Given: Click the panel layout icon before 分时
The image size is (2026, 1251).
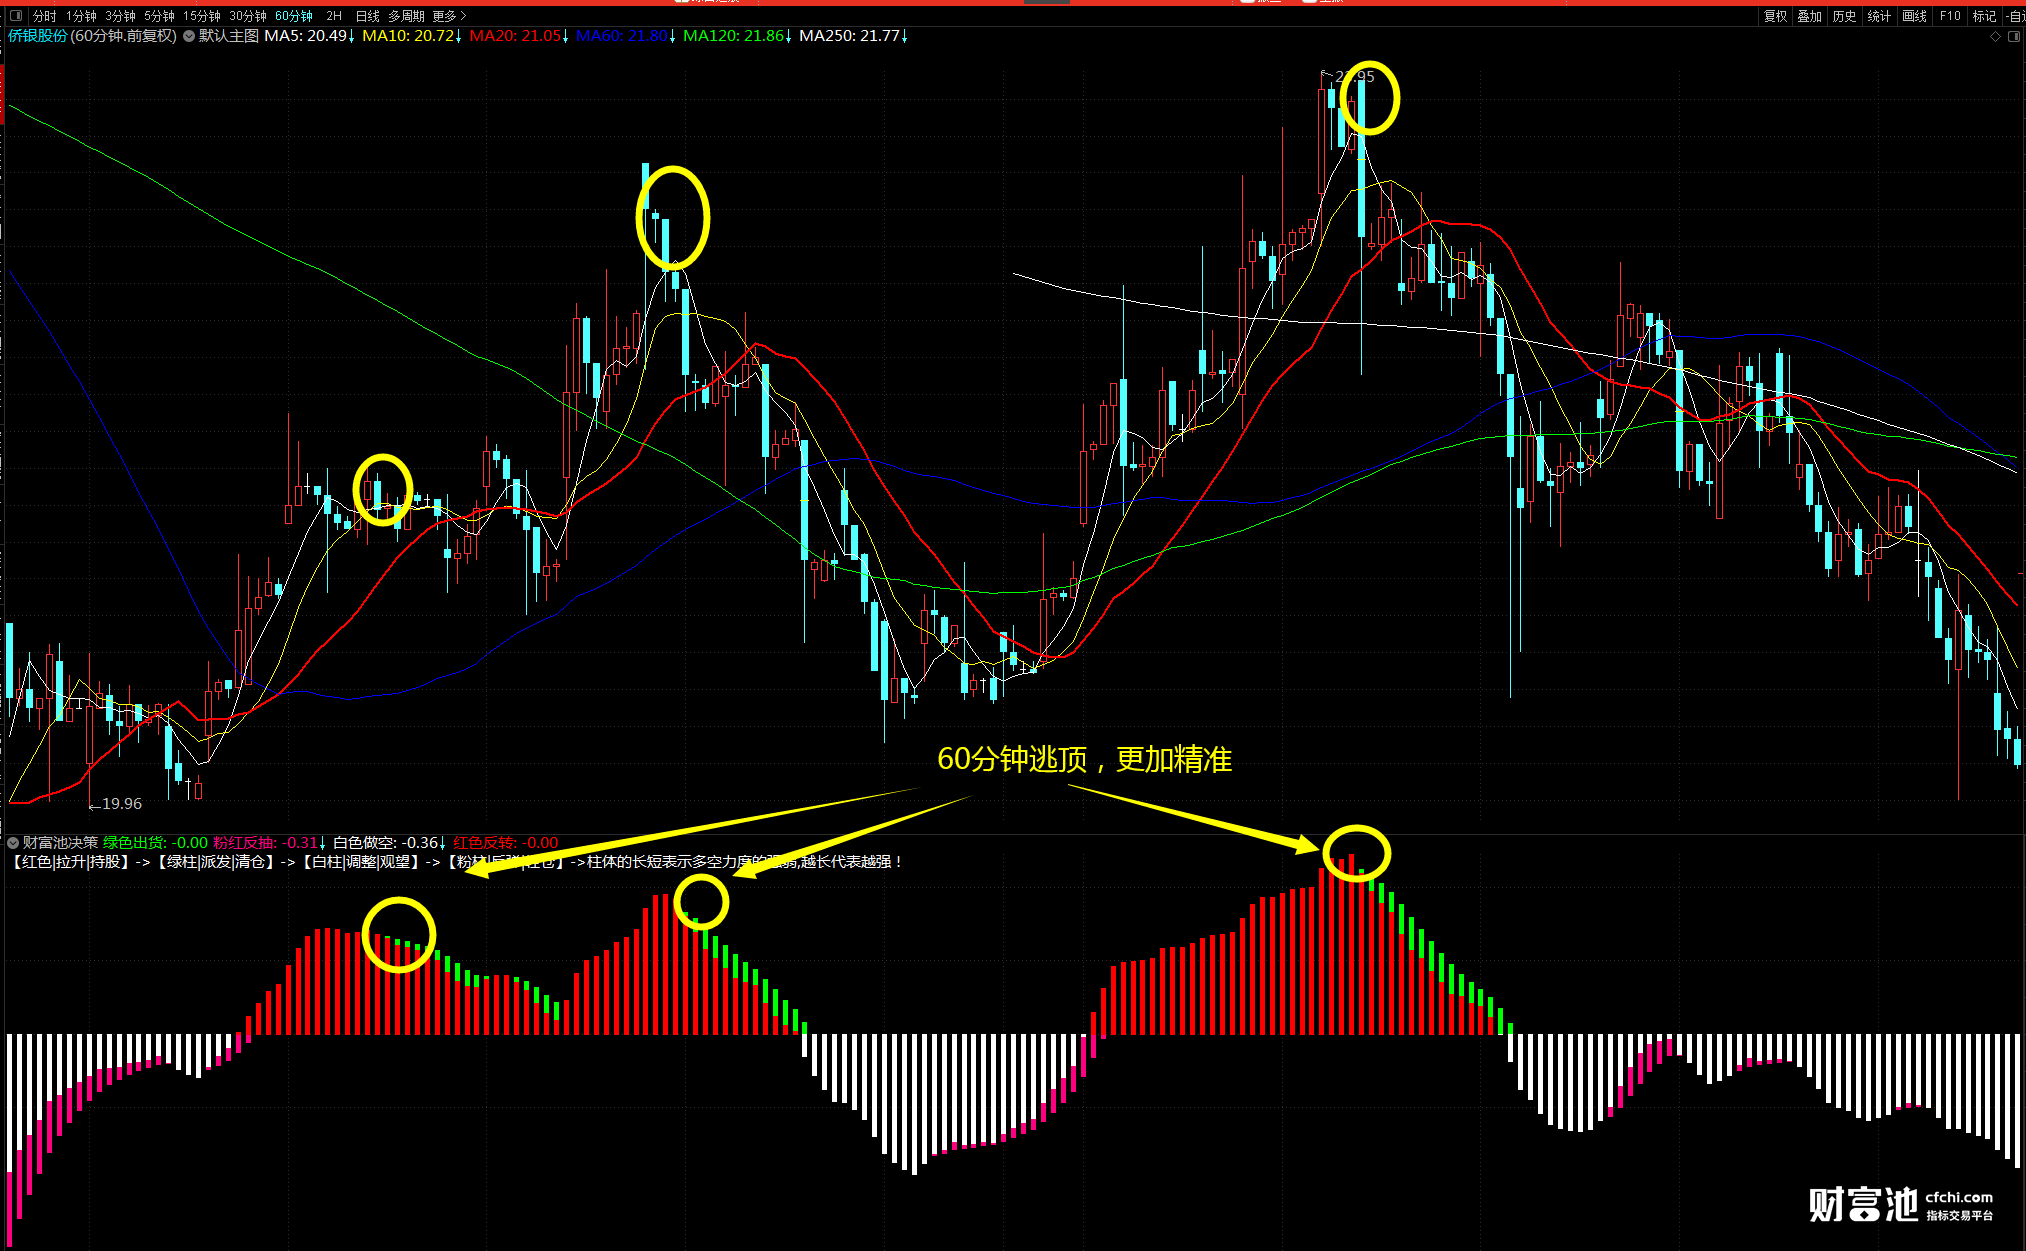Looking at the screenshot, I should point(16,16).
